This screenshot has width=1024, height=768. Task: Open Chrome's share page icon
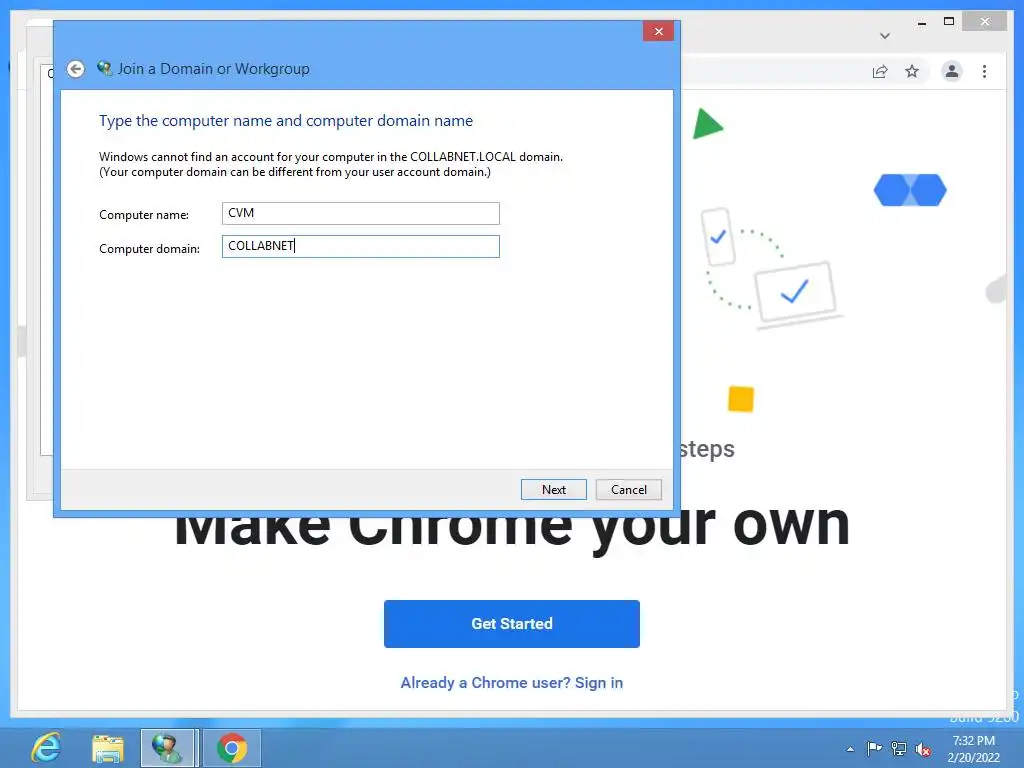coord(880,71)
